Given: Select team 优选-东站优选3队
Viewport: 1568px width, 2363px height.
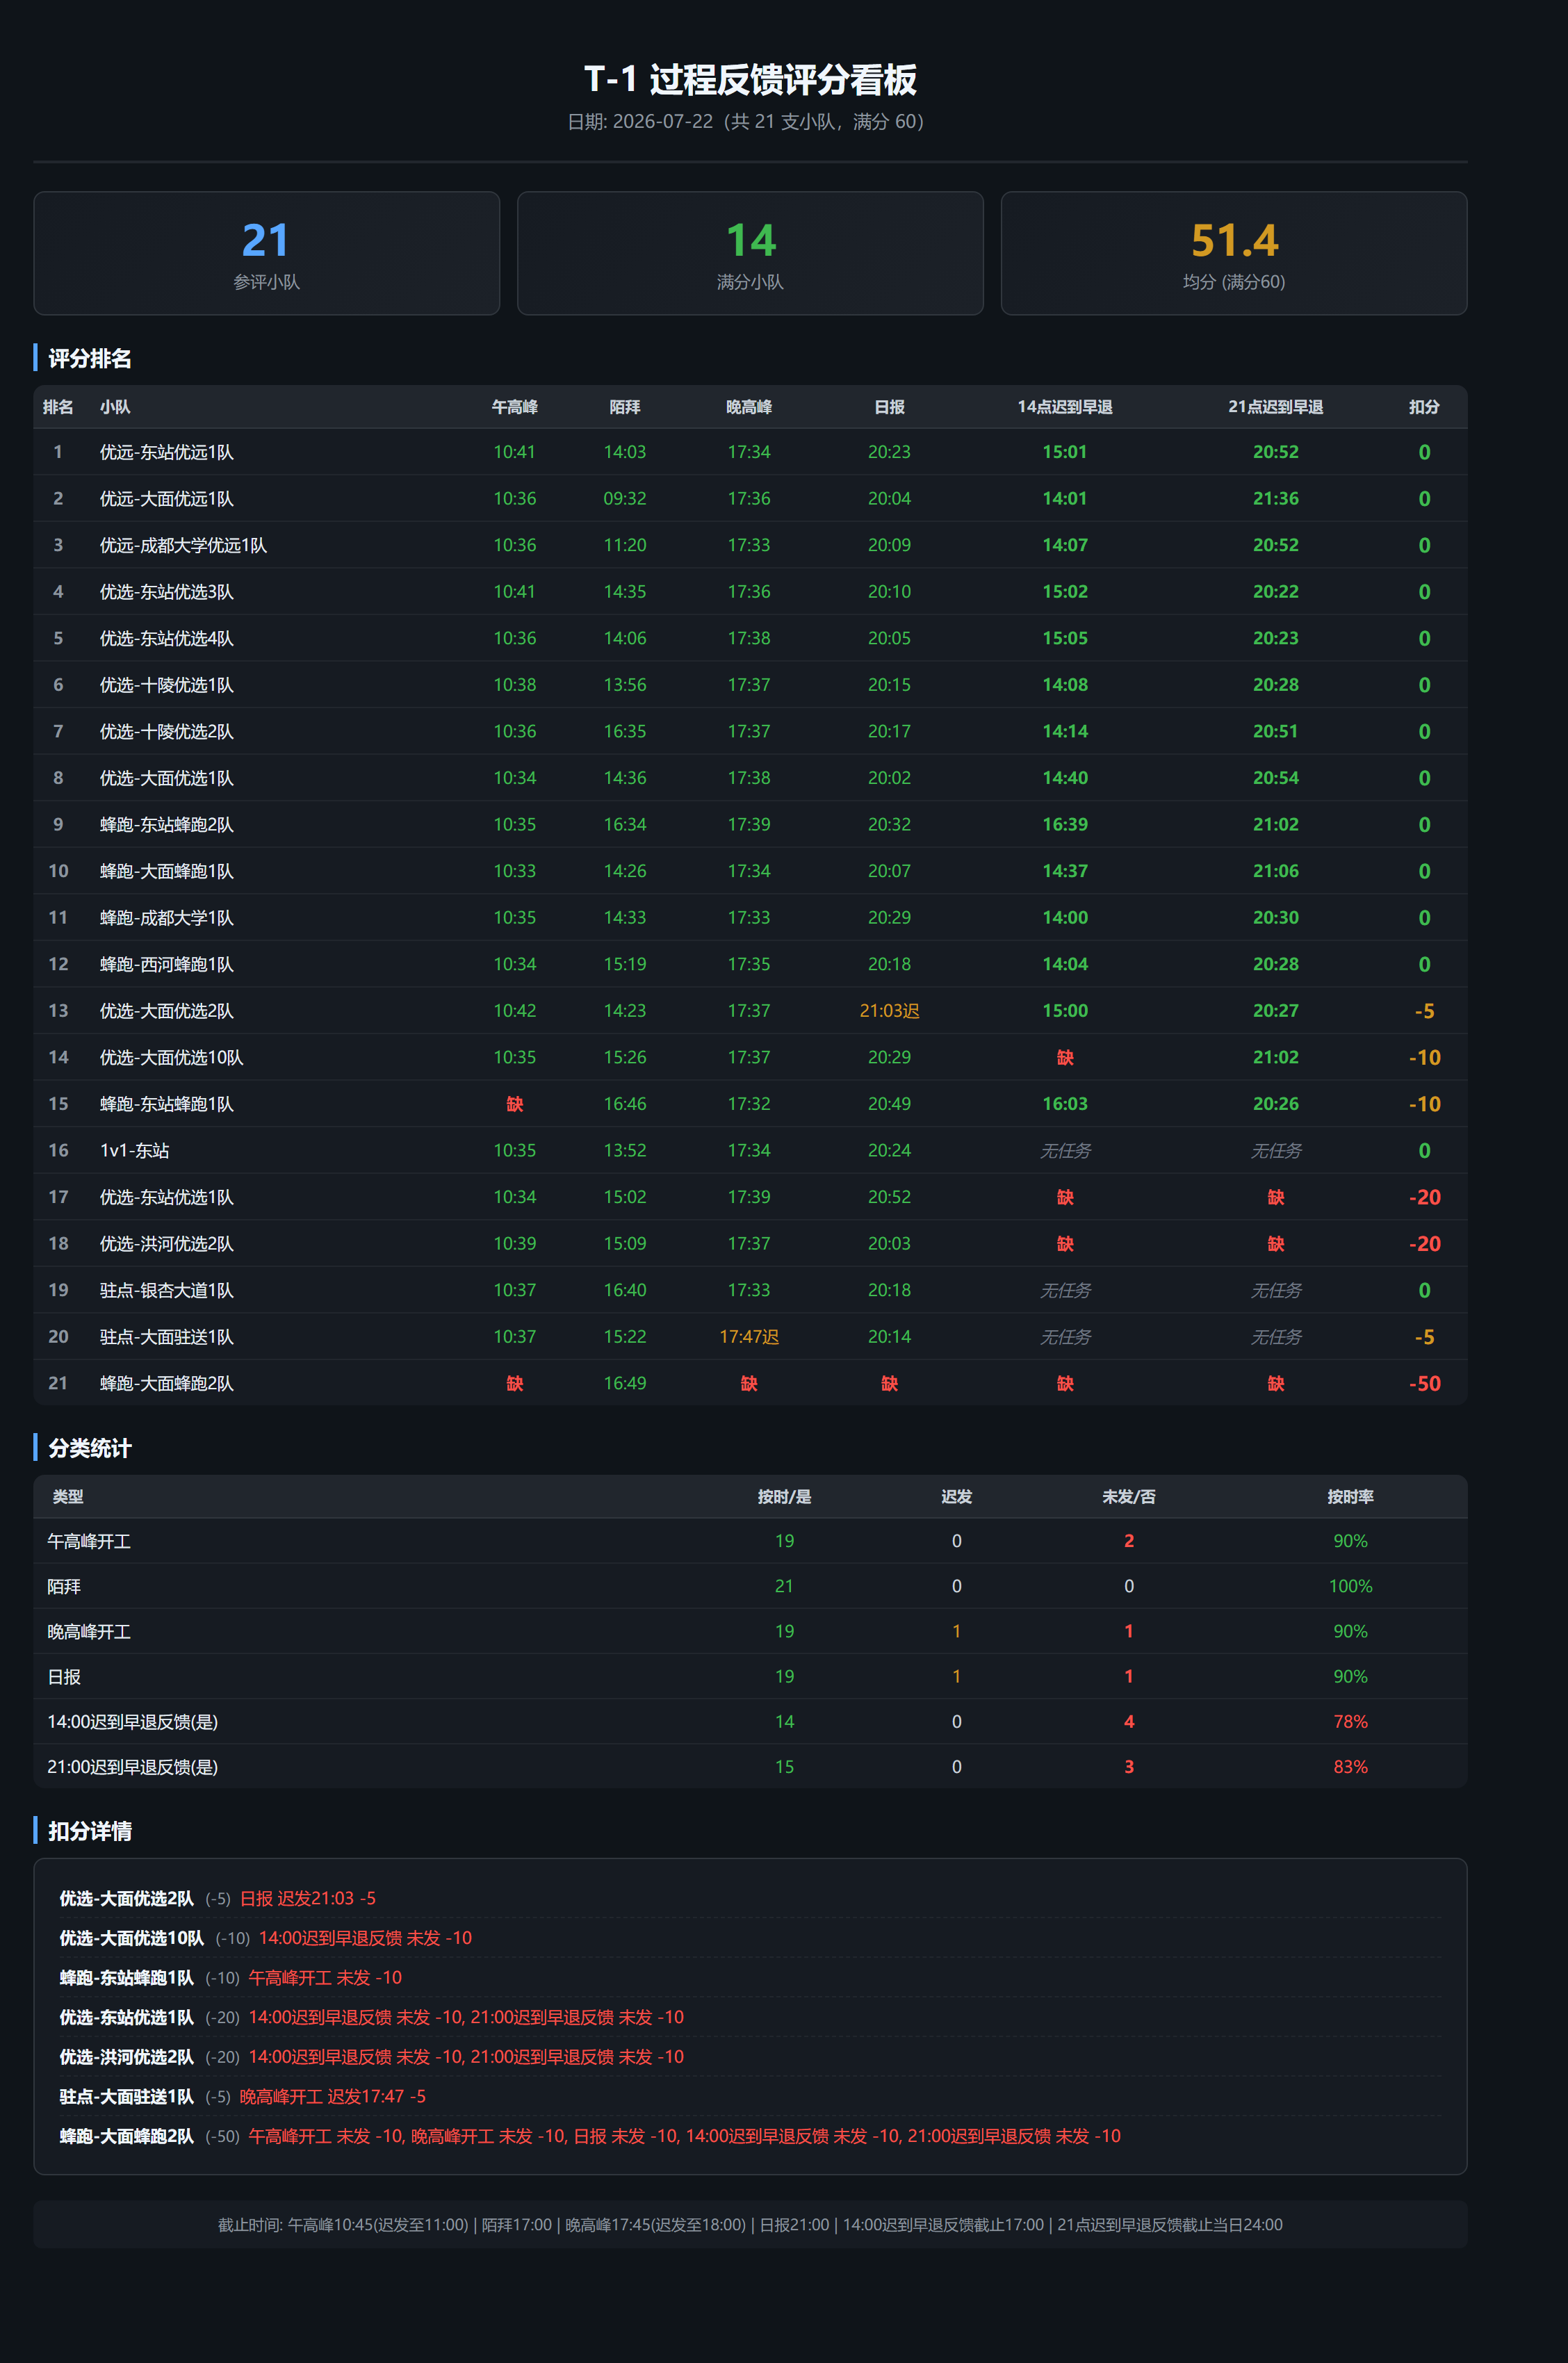Looking at the screenshot, I should click(x=167, y=592).
